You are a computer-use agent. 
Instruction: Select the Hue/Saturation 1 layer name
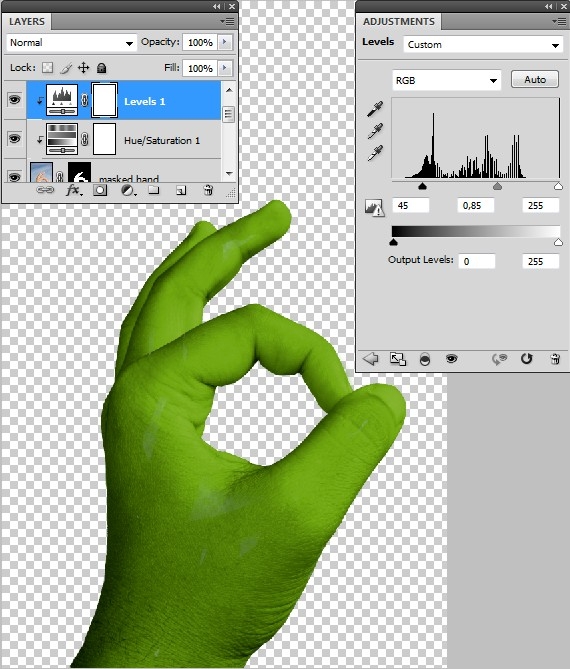coord(162,140)
